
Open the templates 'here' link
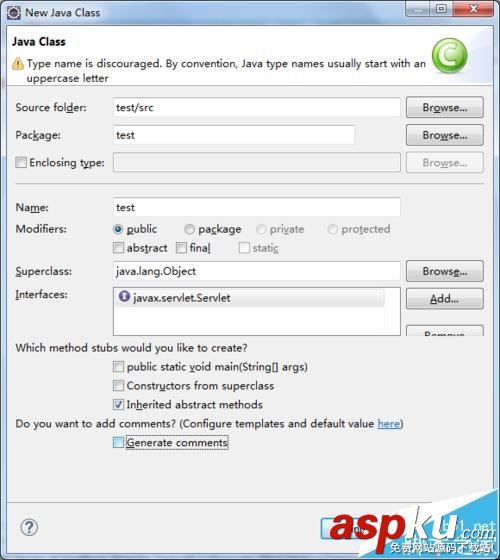[x=389, y=424]
